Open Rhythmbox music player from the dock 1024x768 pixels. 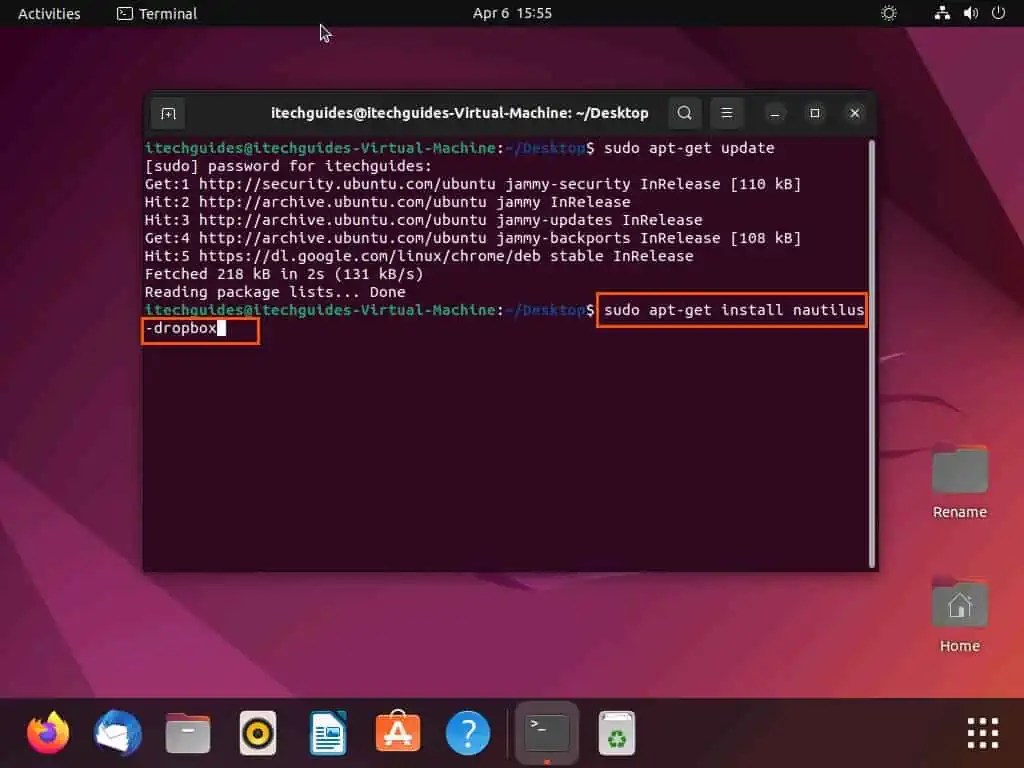tap(257, 732)
